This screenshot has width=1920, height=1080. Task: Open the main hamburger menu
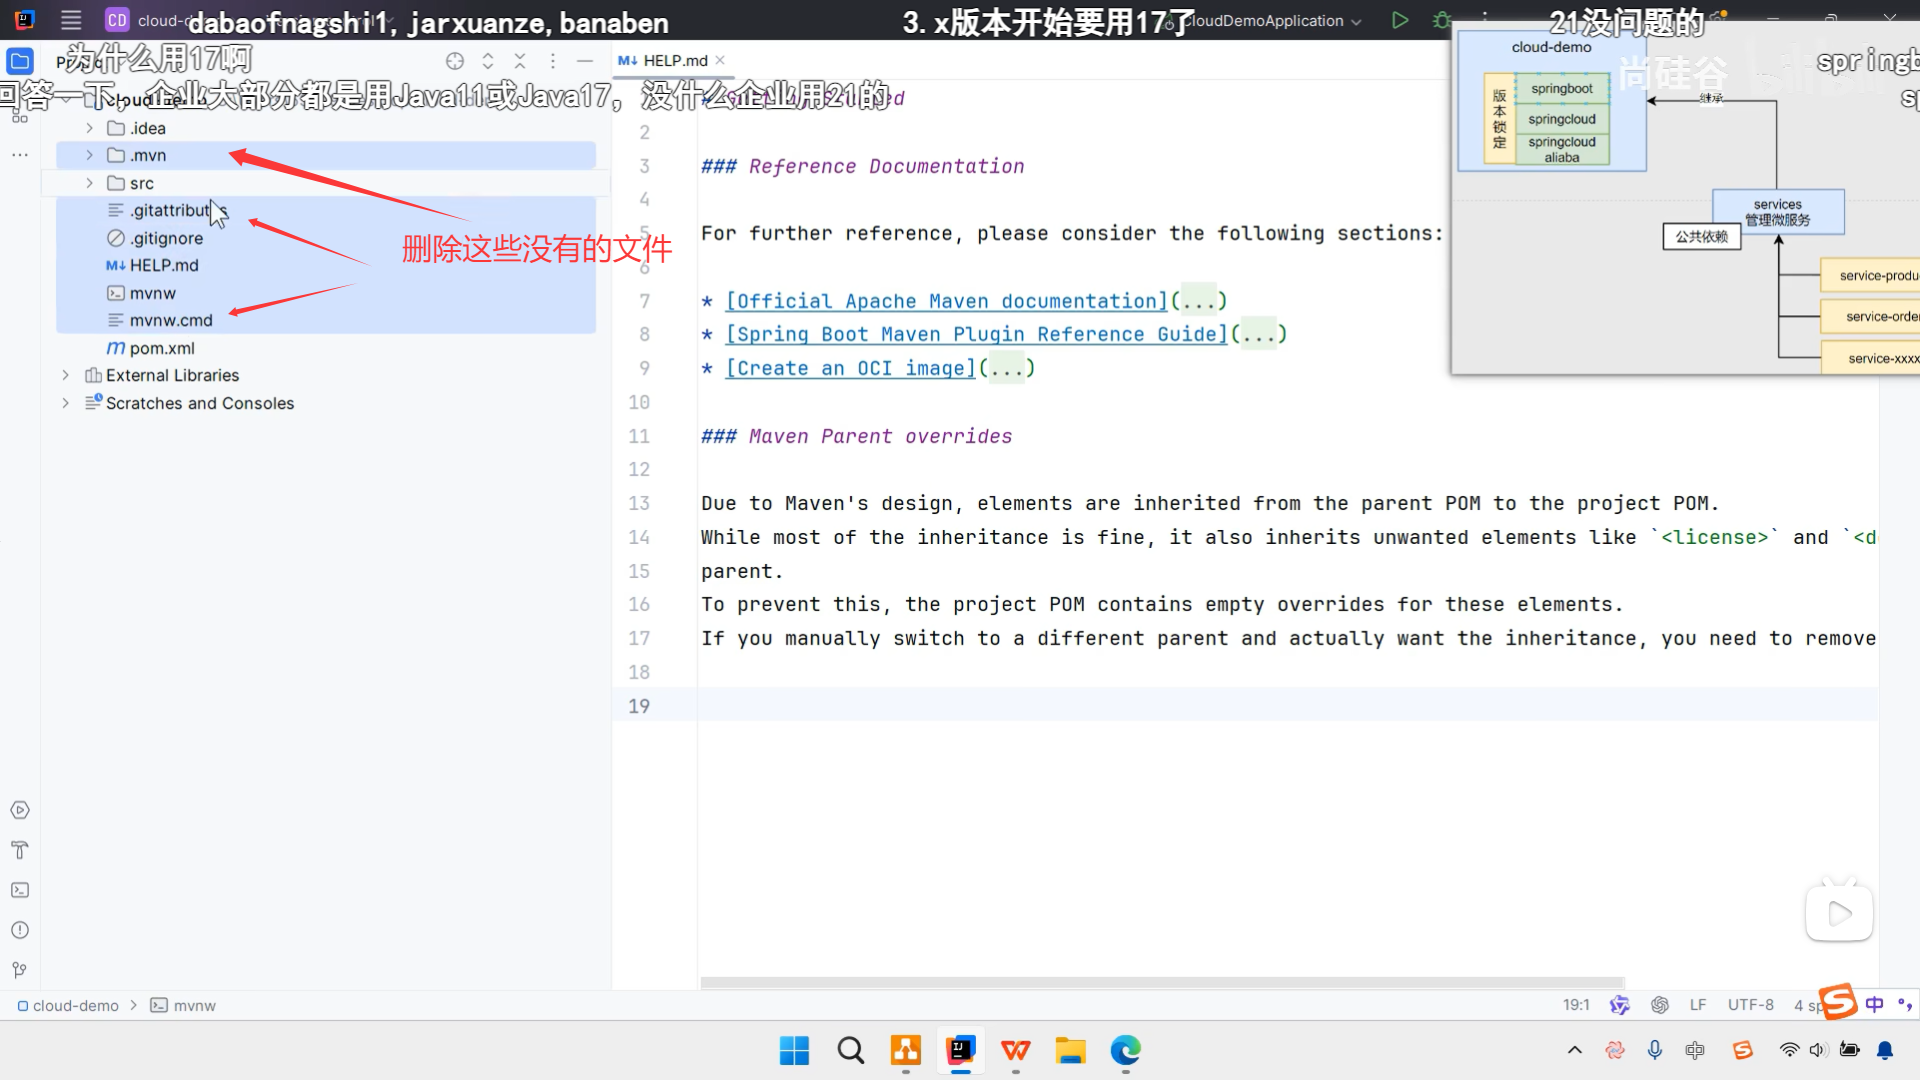[71, 20]
